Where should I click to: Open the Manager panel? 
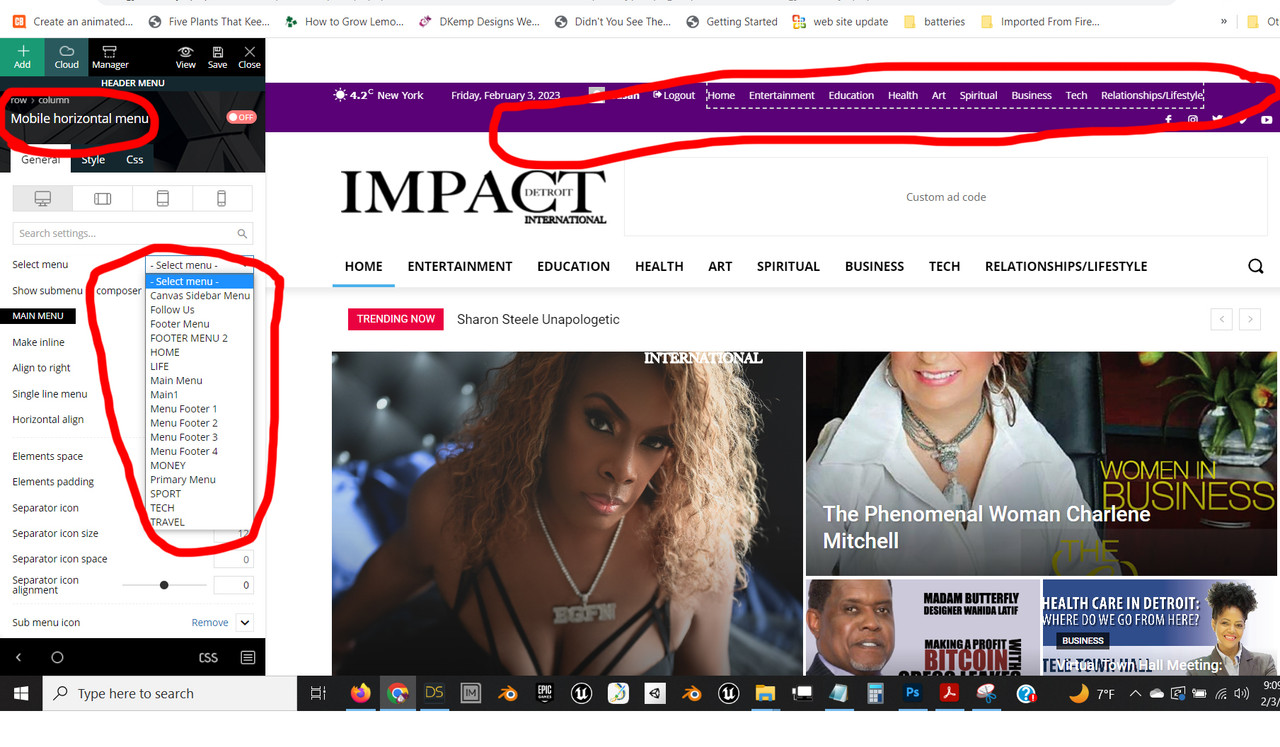coord(110,57)
